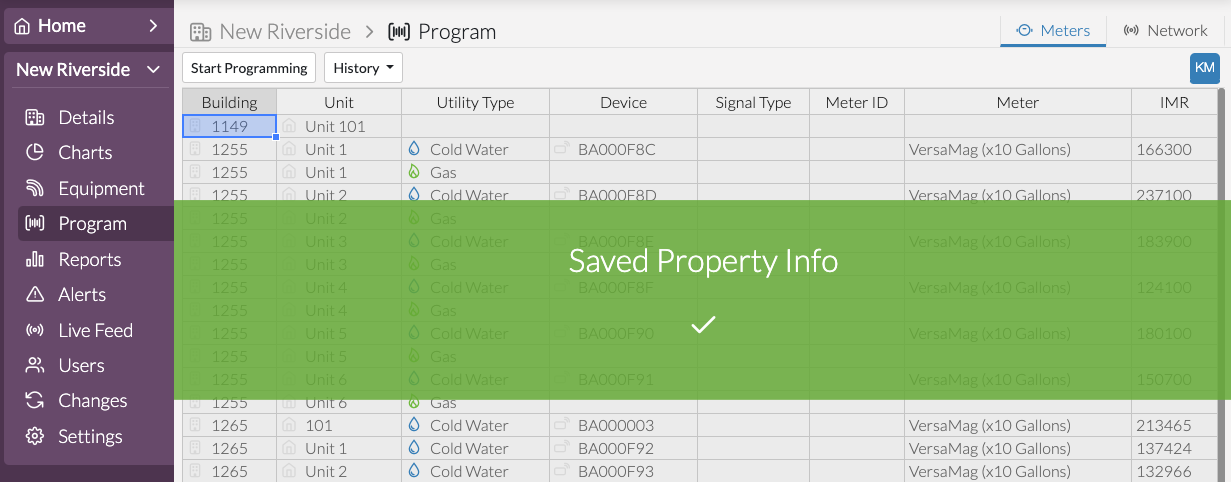1231x482 pixels.
Task: Click gas flame icon in third row
Action: [414, 171]
